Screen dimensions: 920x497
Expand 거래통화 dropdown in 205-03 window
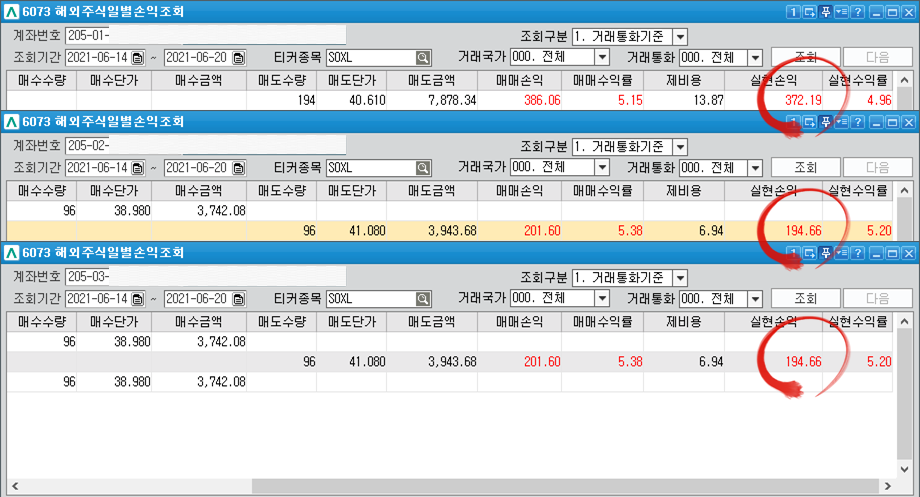755,299
